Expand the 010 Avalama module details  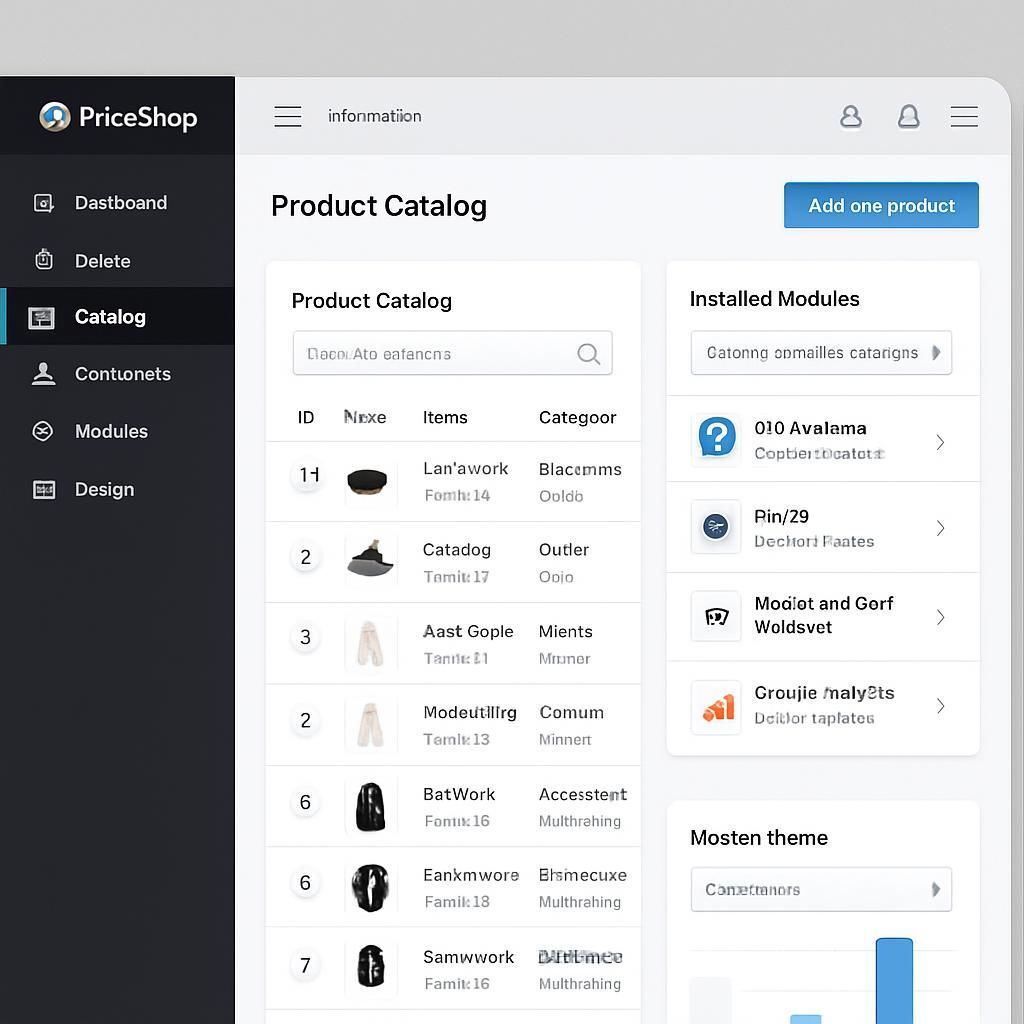point(939,440)
